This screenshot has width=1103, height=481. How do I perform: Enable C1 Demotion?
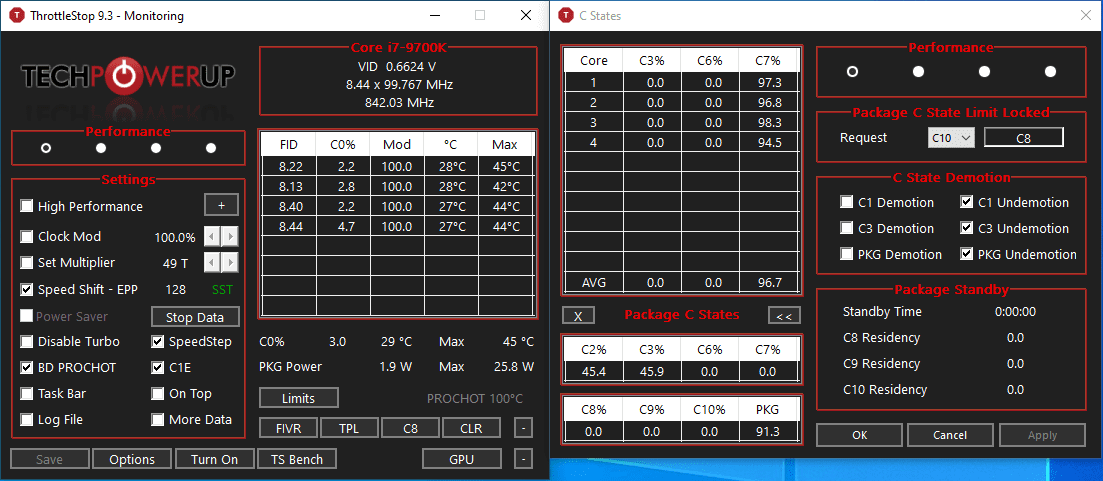[847, 203]
